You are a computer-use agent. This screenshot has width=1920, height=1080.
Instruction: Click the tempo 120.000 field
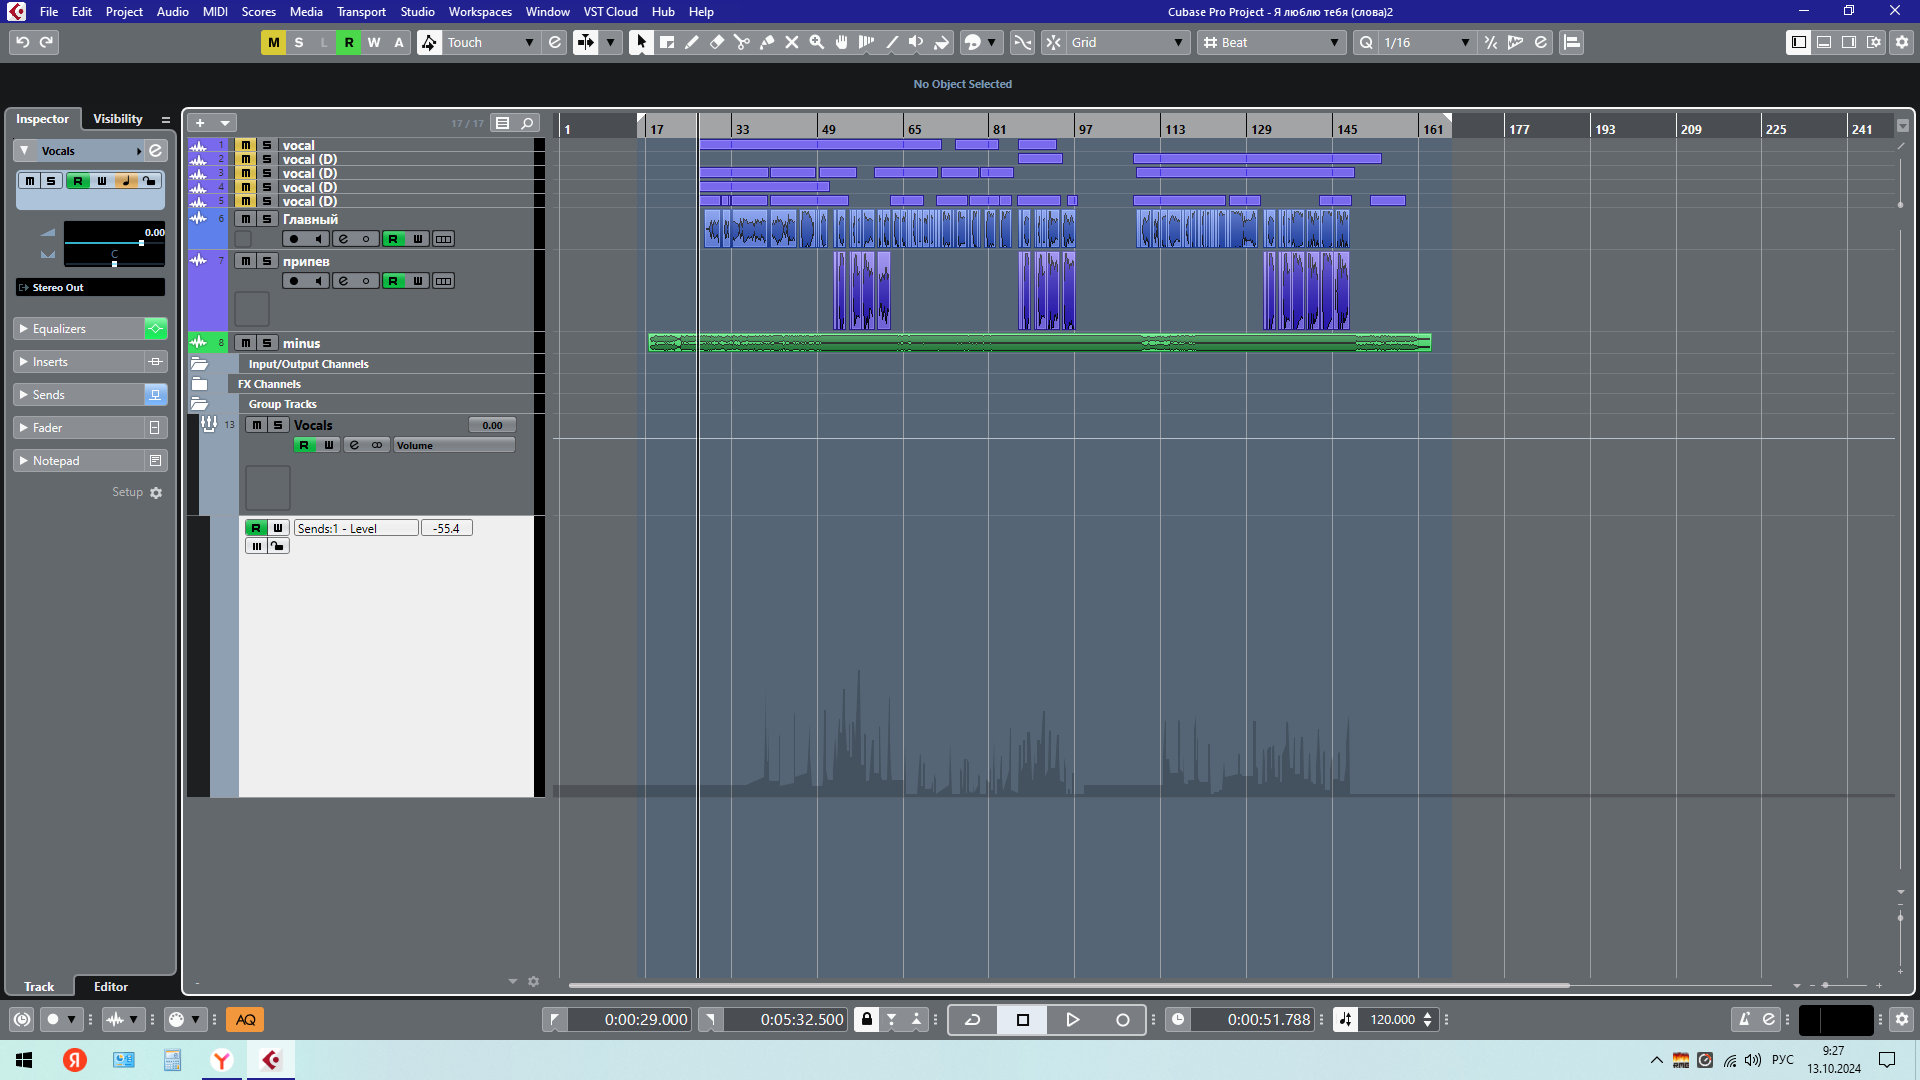(x=1392, y=1020)
